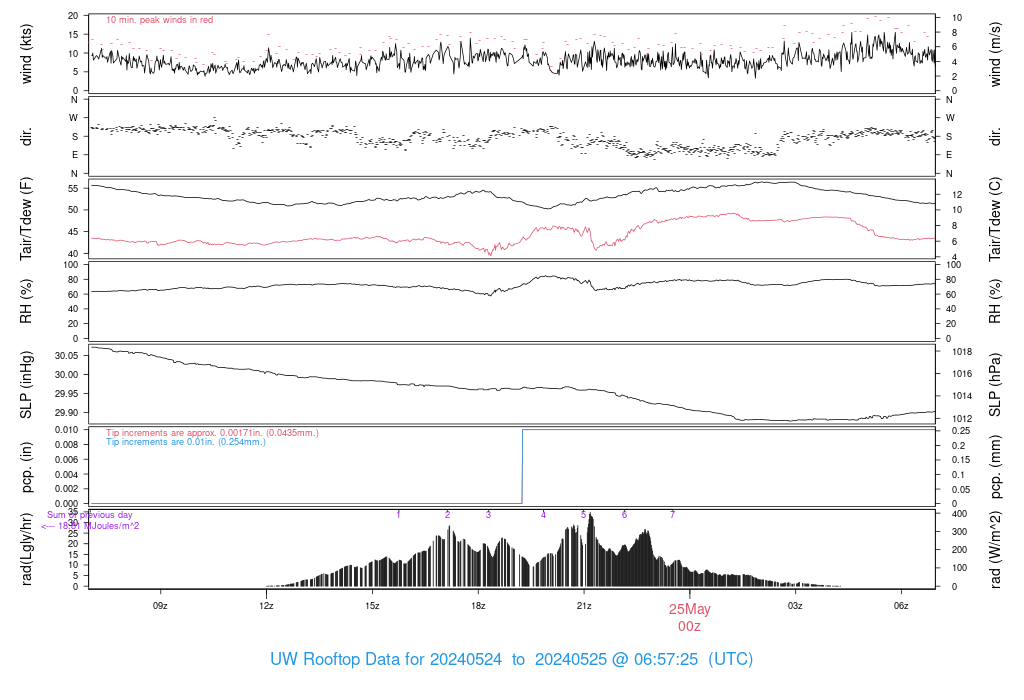Click the '29.90' SLP tick value
Image resolution: width=1024 pixels, height=700 pixels.
67,413
